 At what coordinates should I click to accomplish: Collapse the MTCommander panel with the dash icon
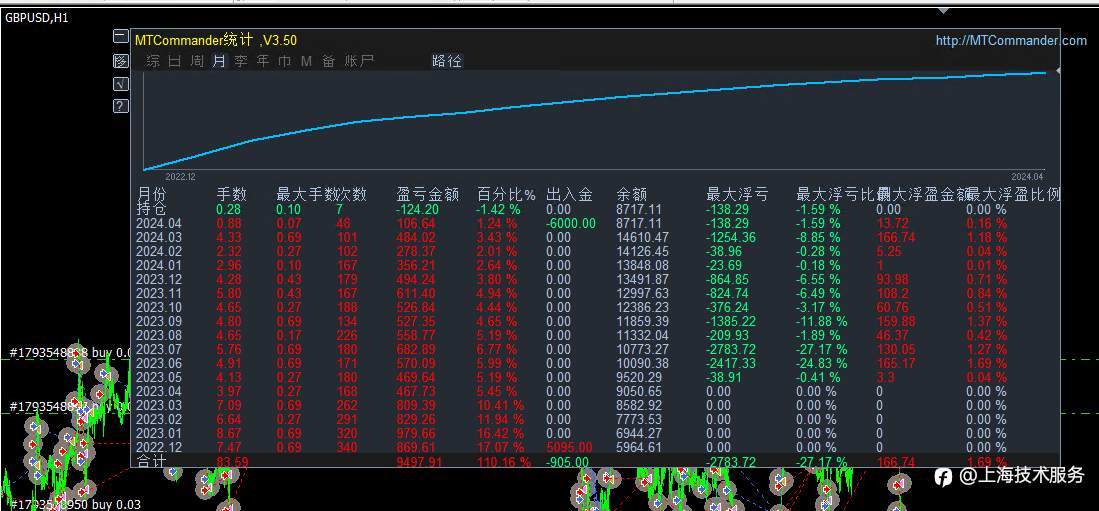tap(121, 37)
